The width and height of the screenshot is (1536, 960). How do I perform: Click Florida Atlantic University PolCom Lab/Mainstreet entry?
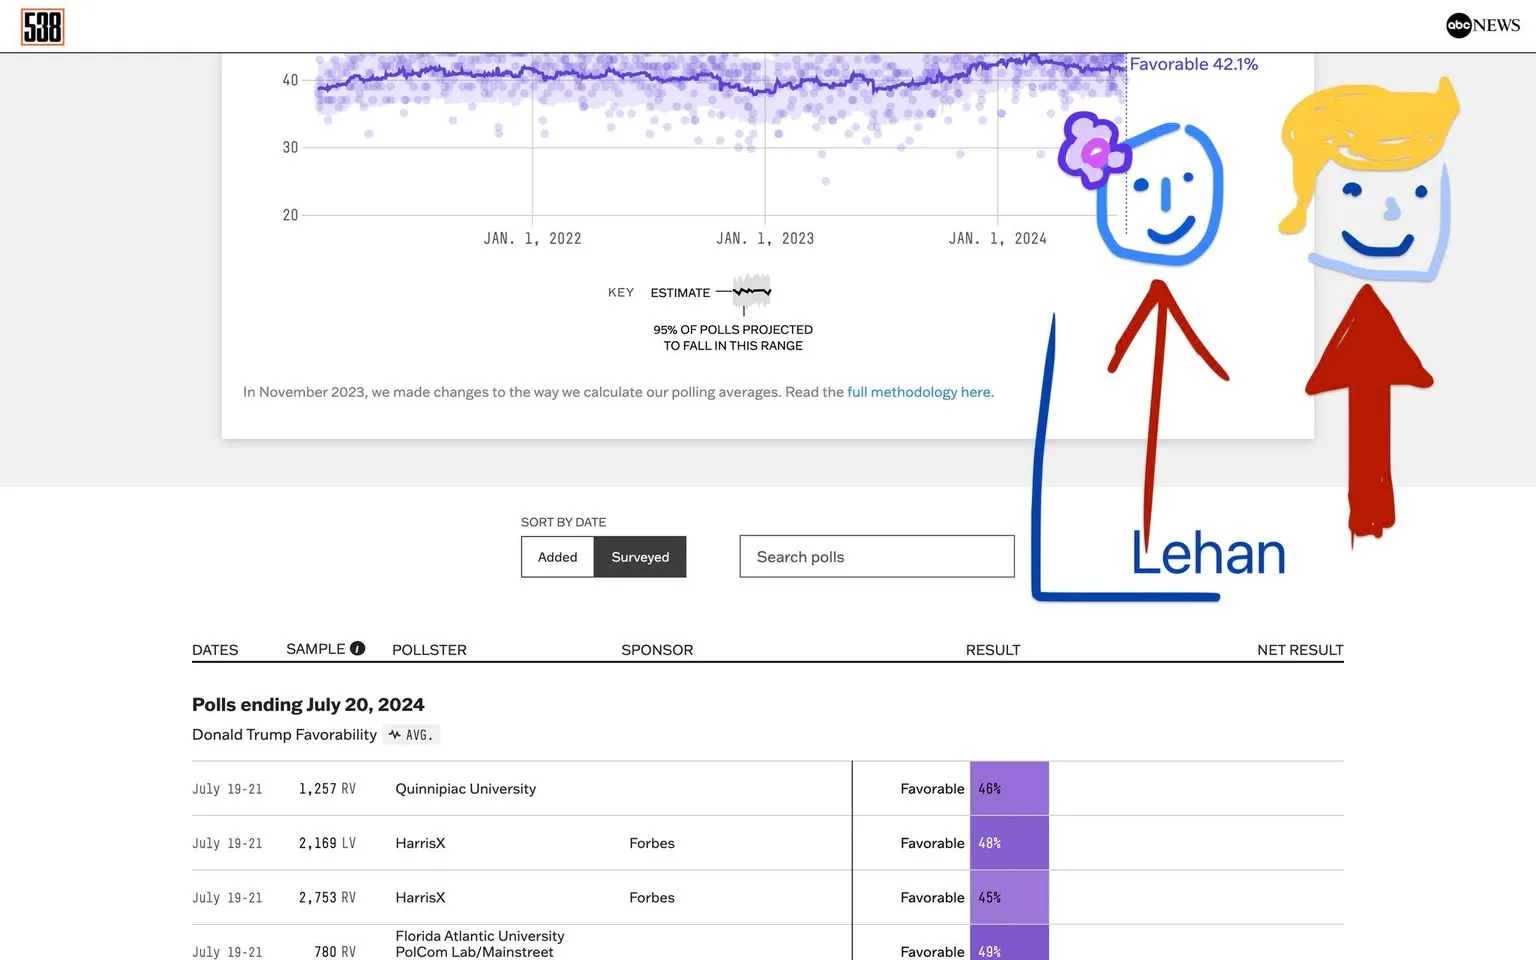click(x=479, y=943)
